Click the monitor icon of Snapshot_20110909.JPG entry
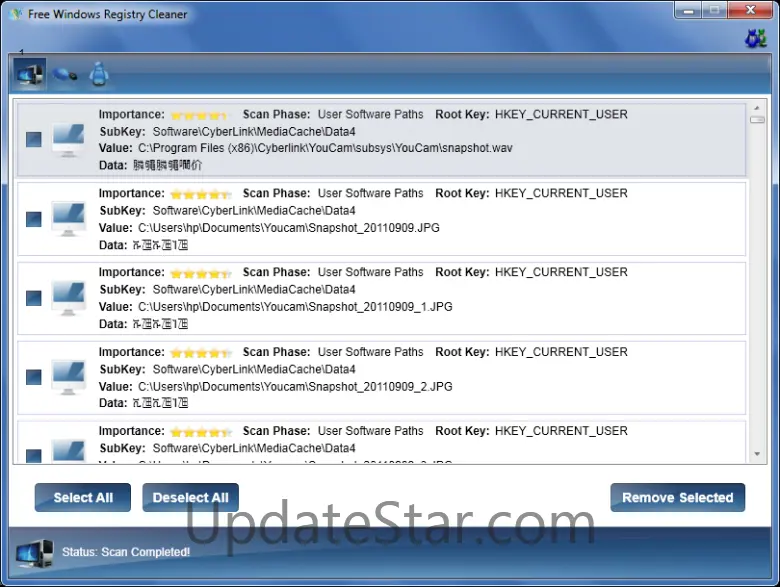780x587 pixels. pyautogui.click(x=69, y=219)
